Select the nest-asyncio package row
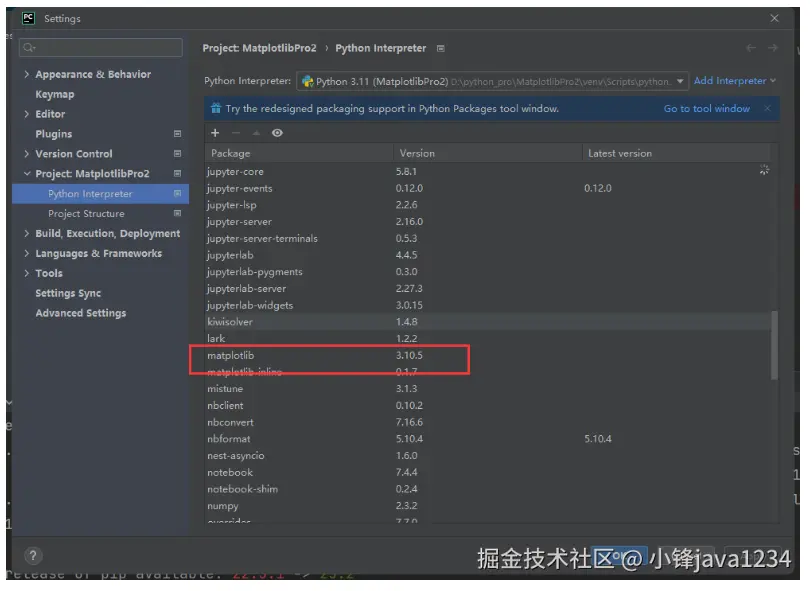 [x=487, y=456]
